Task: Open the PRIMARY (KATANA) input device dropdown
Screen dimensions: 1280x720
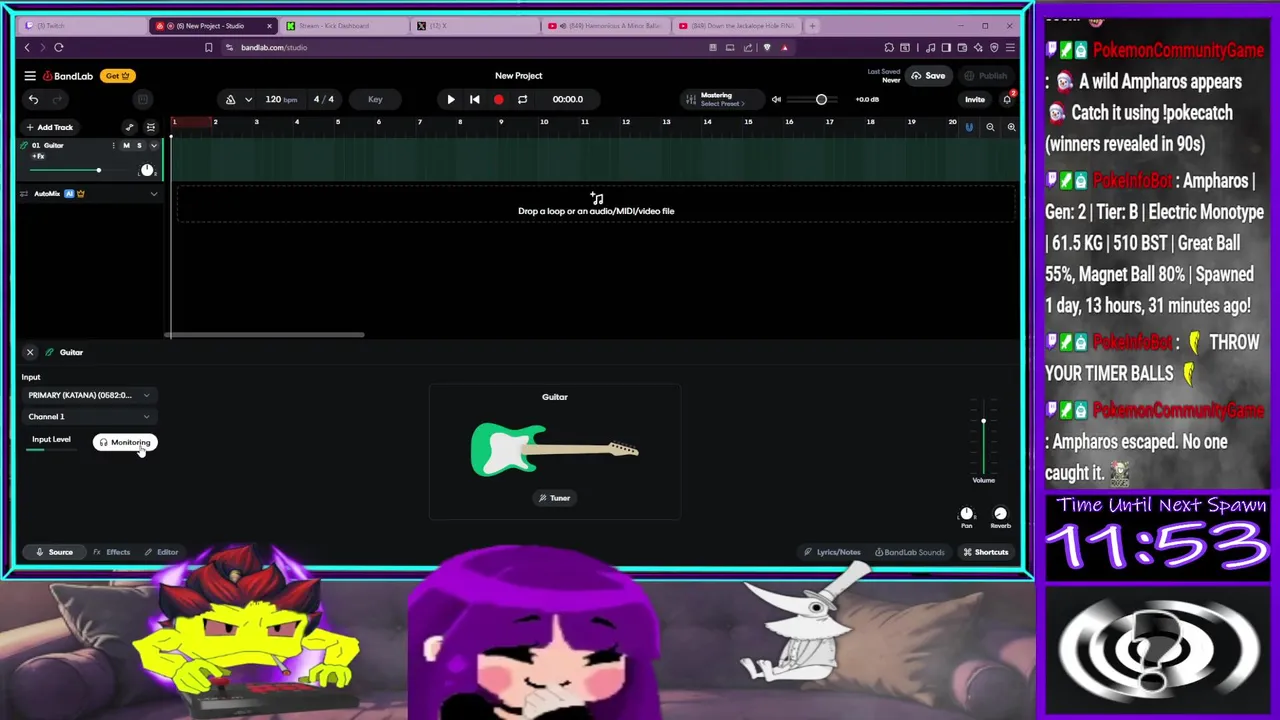Action: [89, 395]
